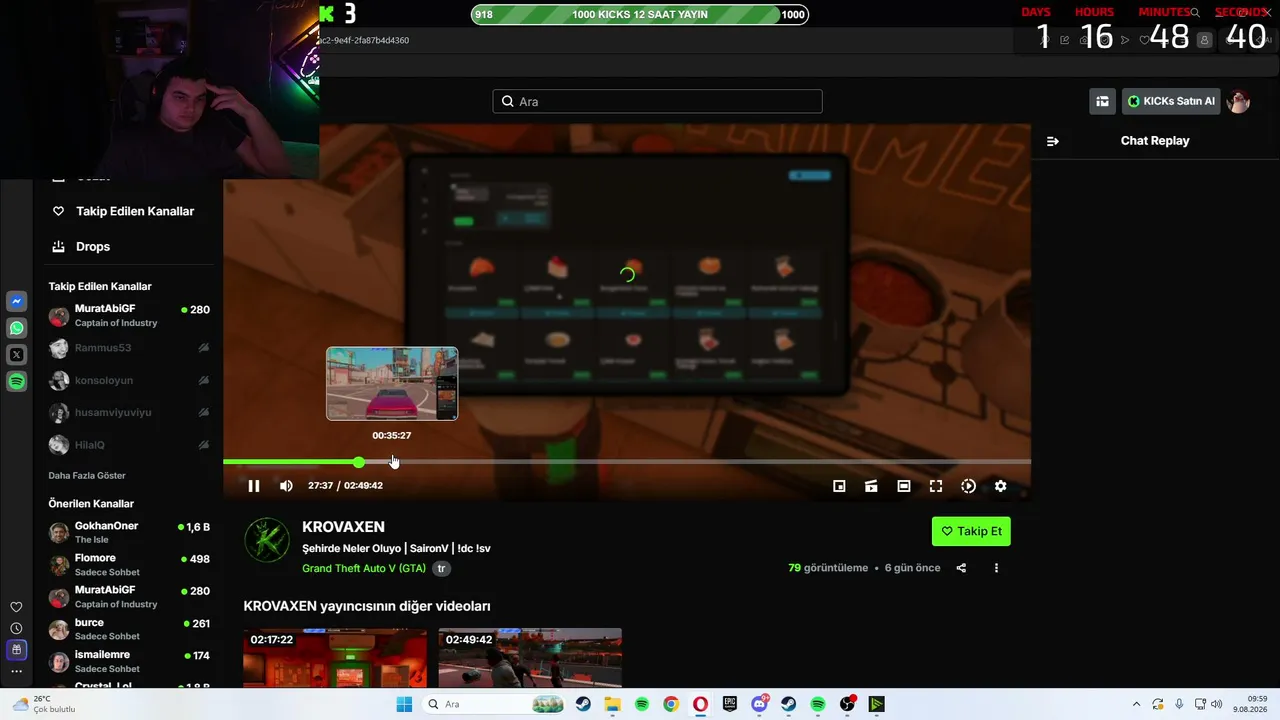This screenshot has width=1280, height=720.
Task: Open history clock icon in browser sidebar
Action: (16, 628)
